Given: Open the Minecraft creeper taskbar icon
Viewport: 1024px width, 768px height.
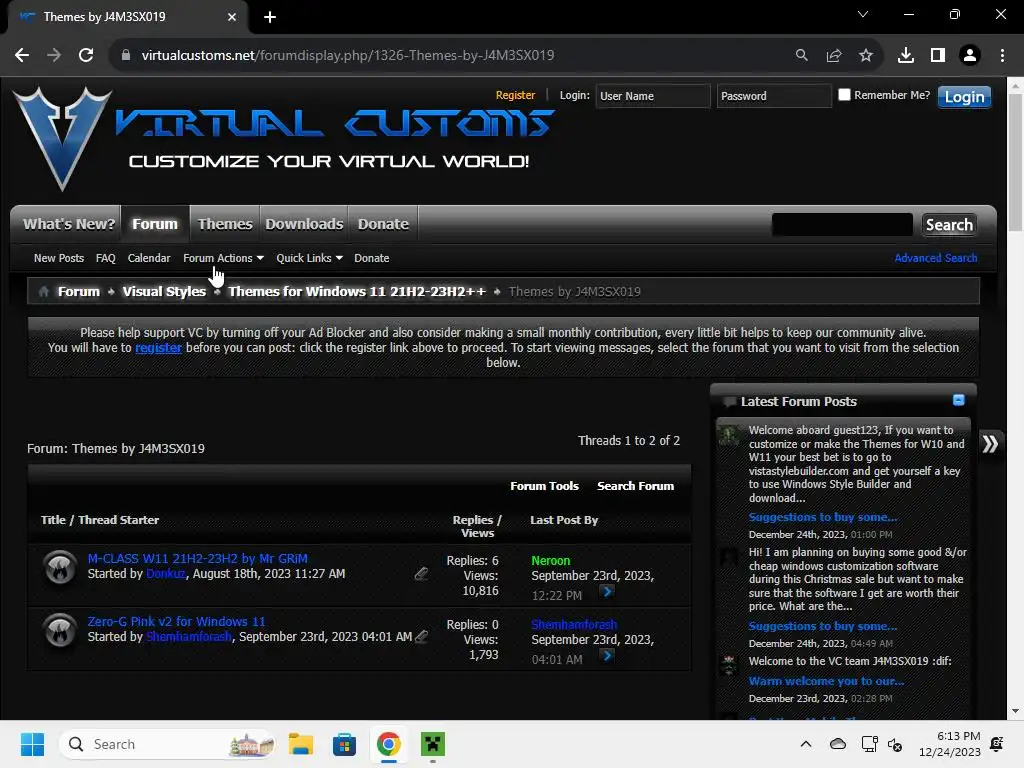Looking at the screenshot, I should pos(432,744).
